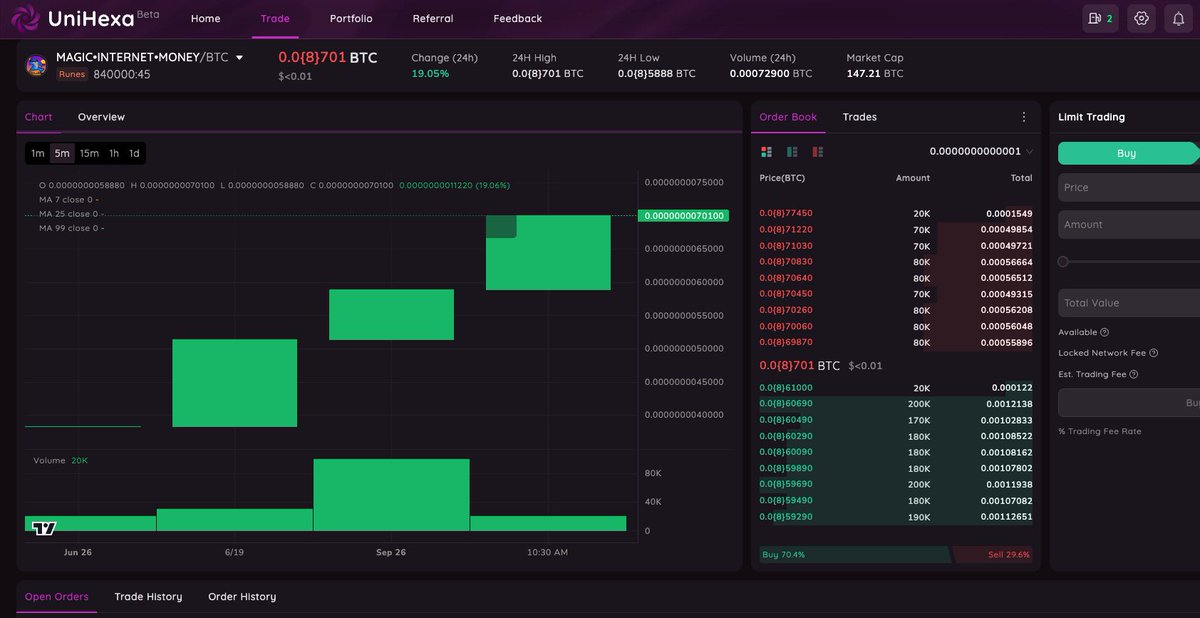The image size is (1200, 618).
Task: Click the amount percentage slider handle
Action: pyautogui.click(x=1063, y=261)
